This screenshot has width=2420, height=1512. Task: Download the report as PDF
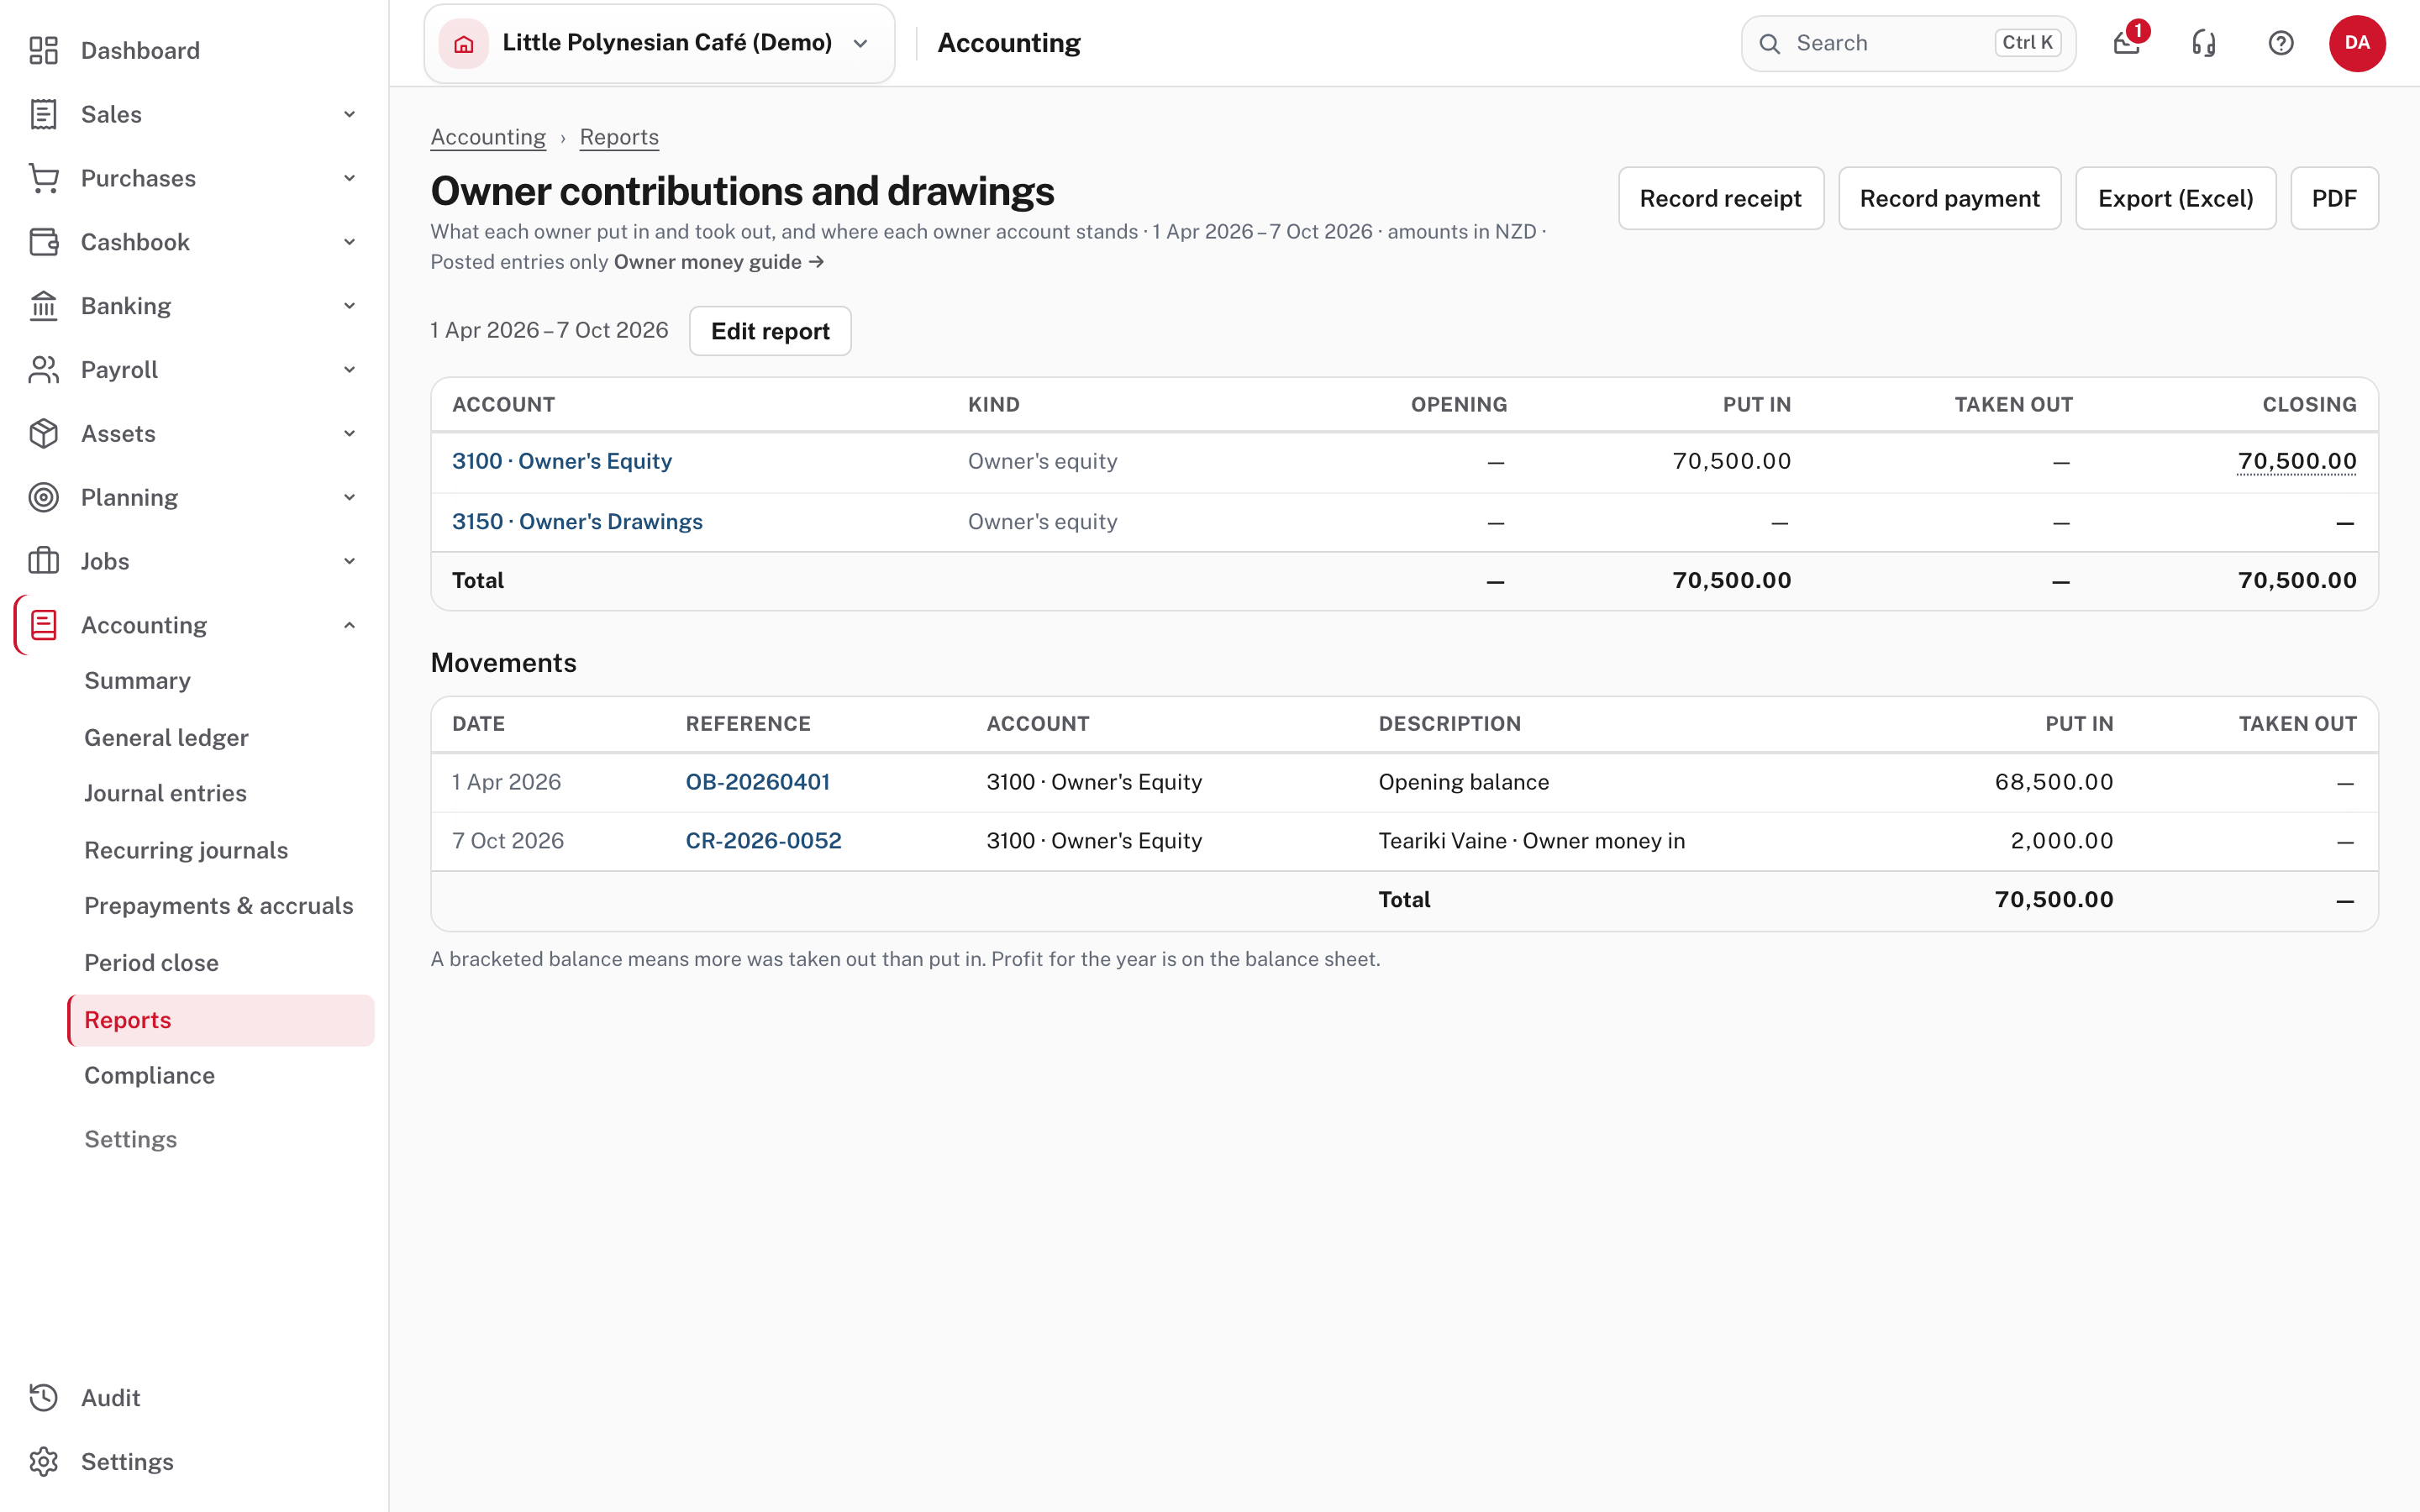(2334, 198)
